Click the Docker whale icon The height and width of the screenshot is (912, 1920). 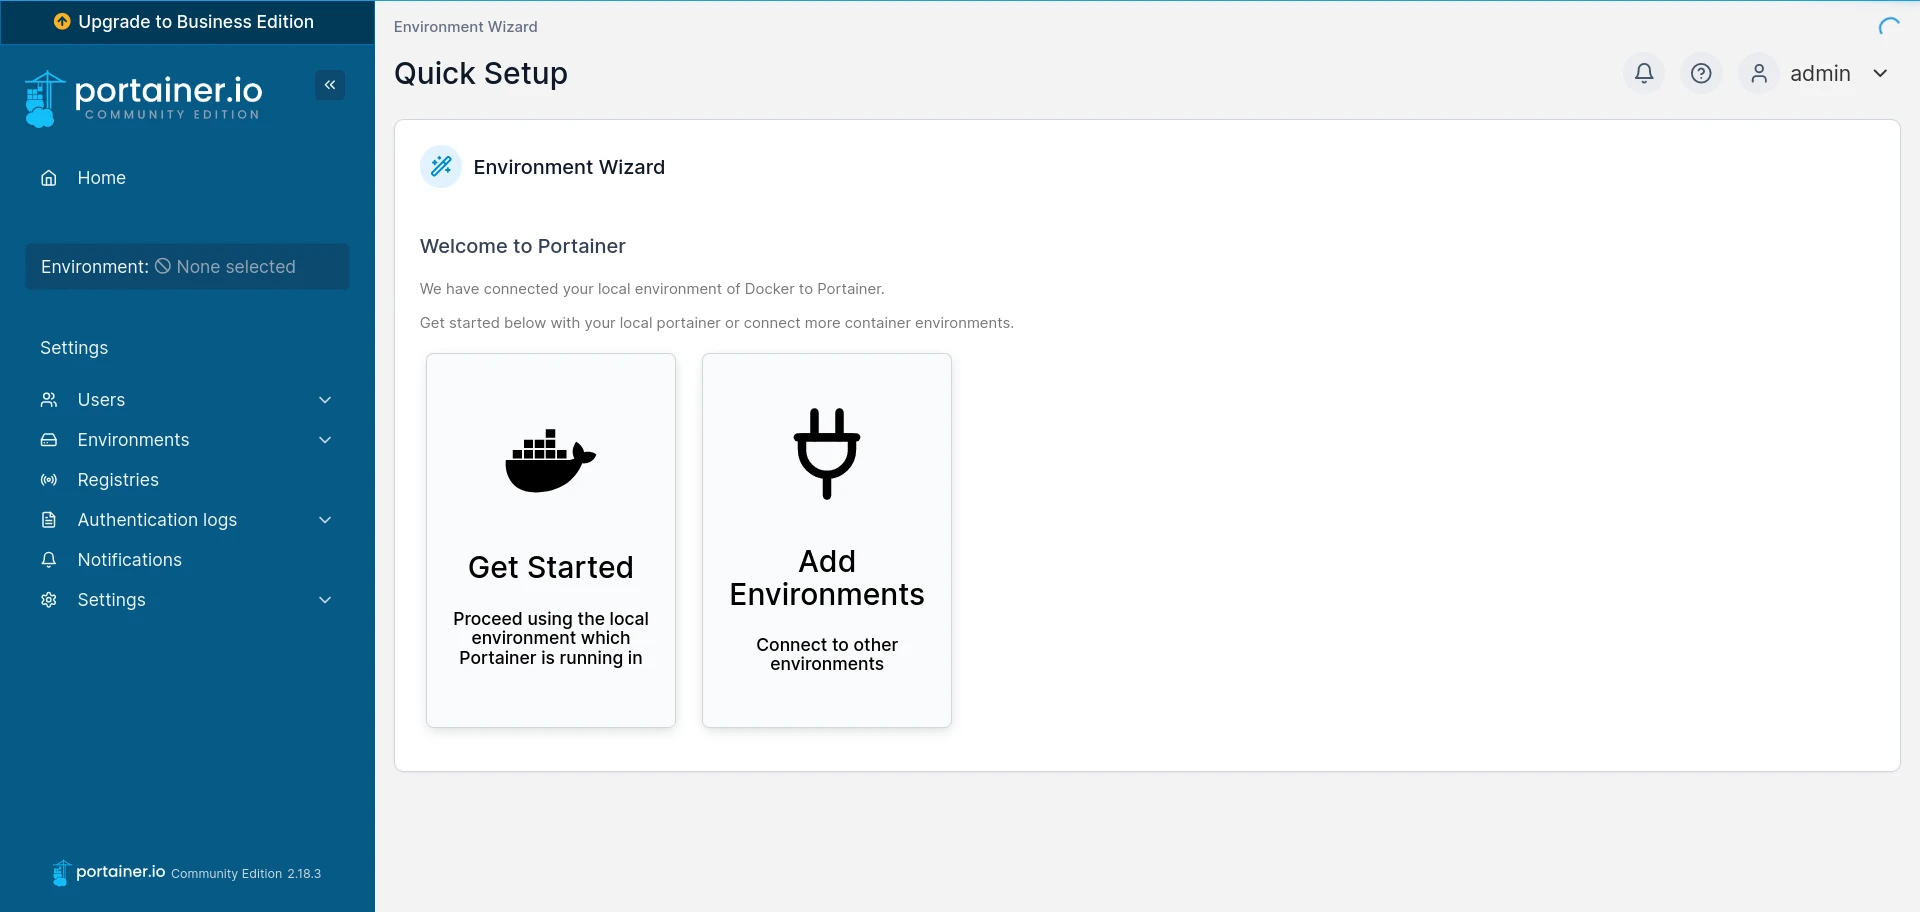pos(550,460)
